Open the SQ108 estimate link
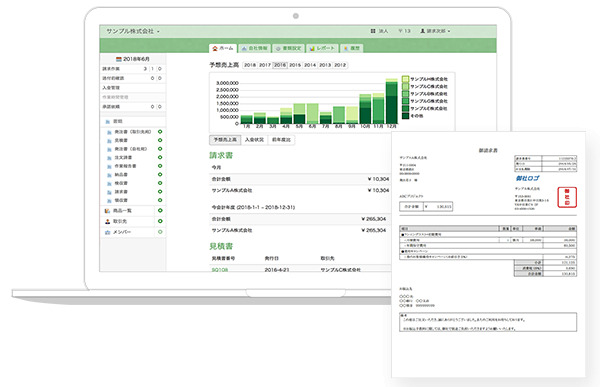600x387 pixels. (x=220, y=270)
